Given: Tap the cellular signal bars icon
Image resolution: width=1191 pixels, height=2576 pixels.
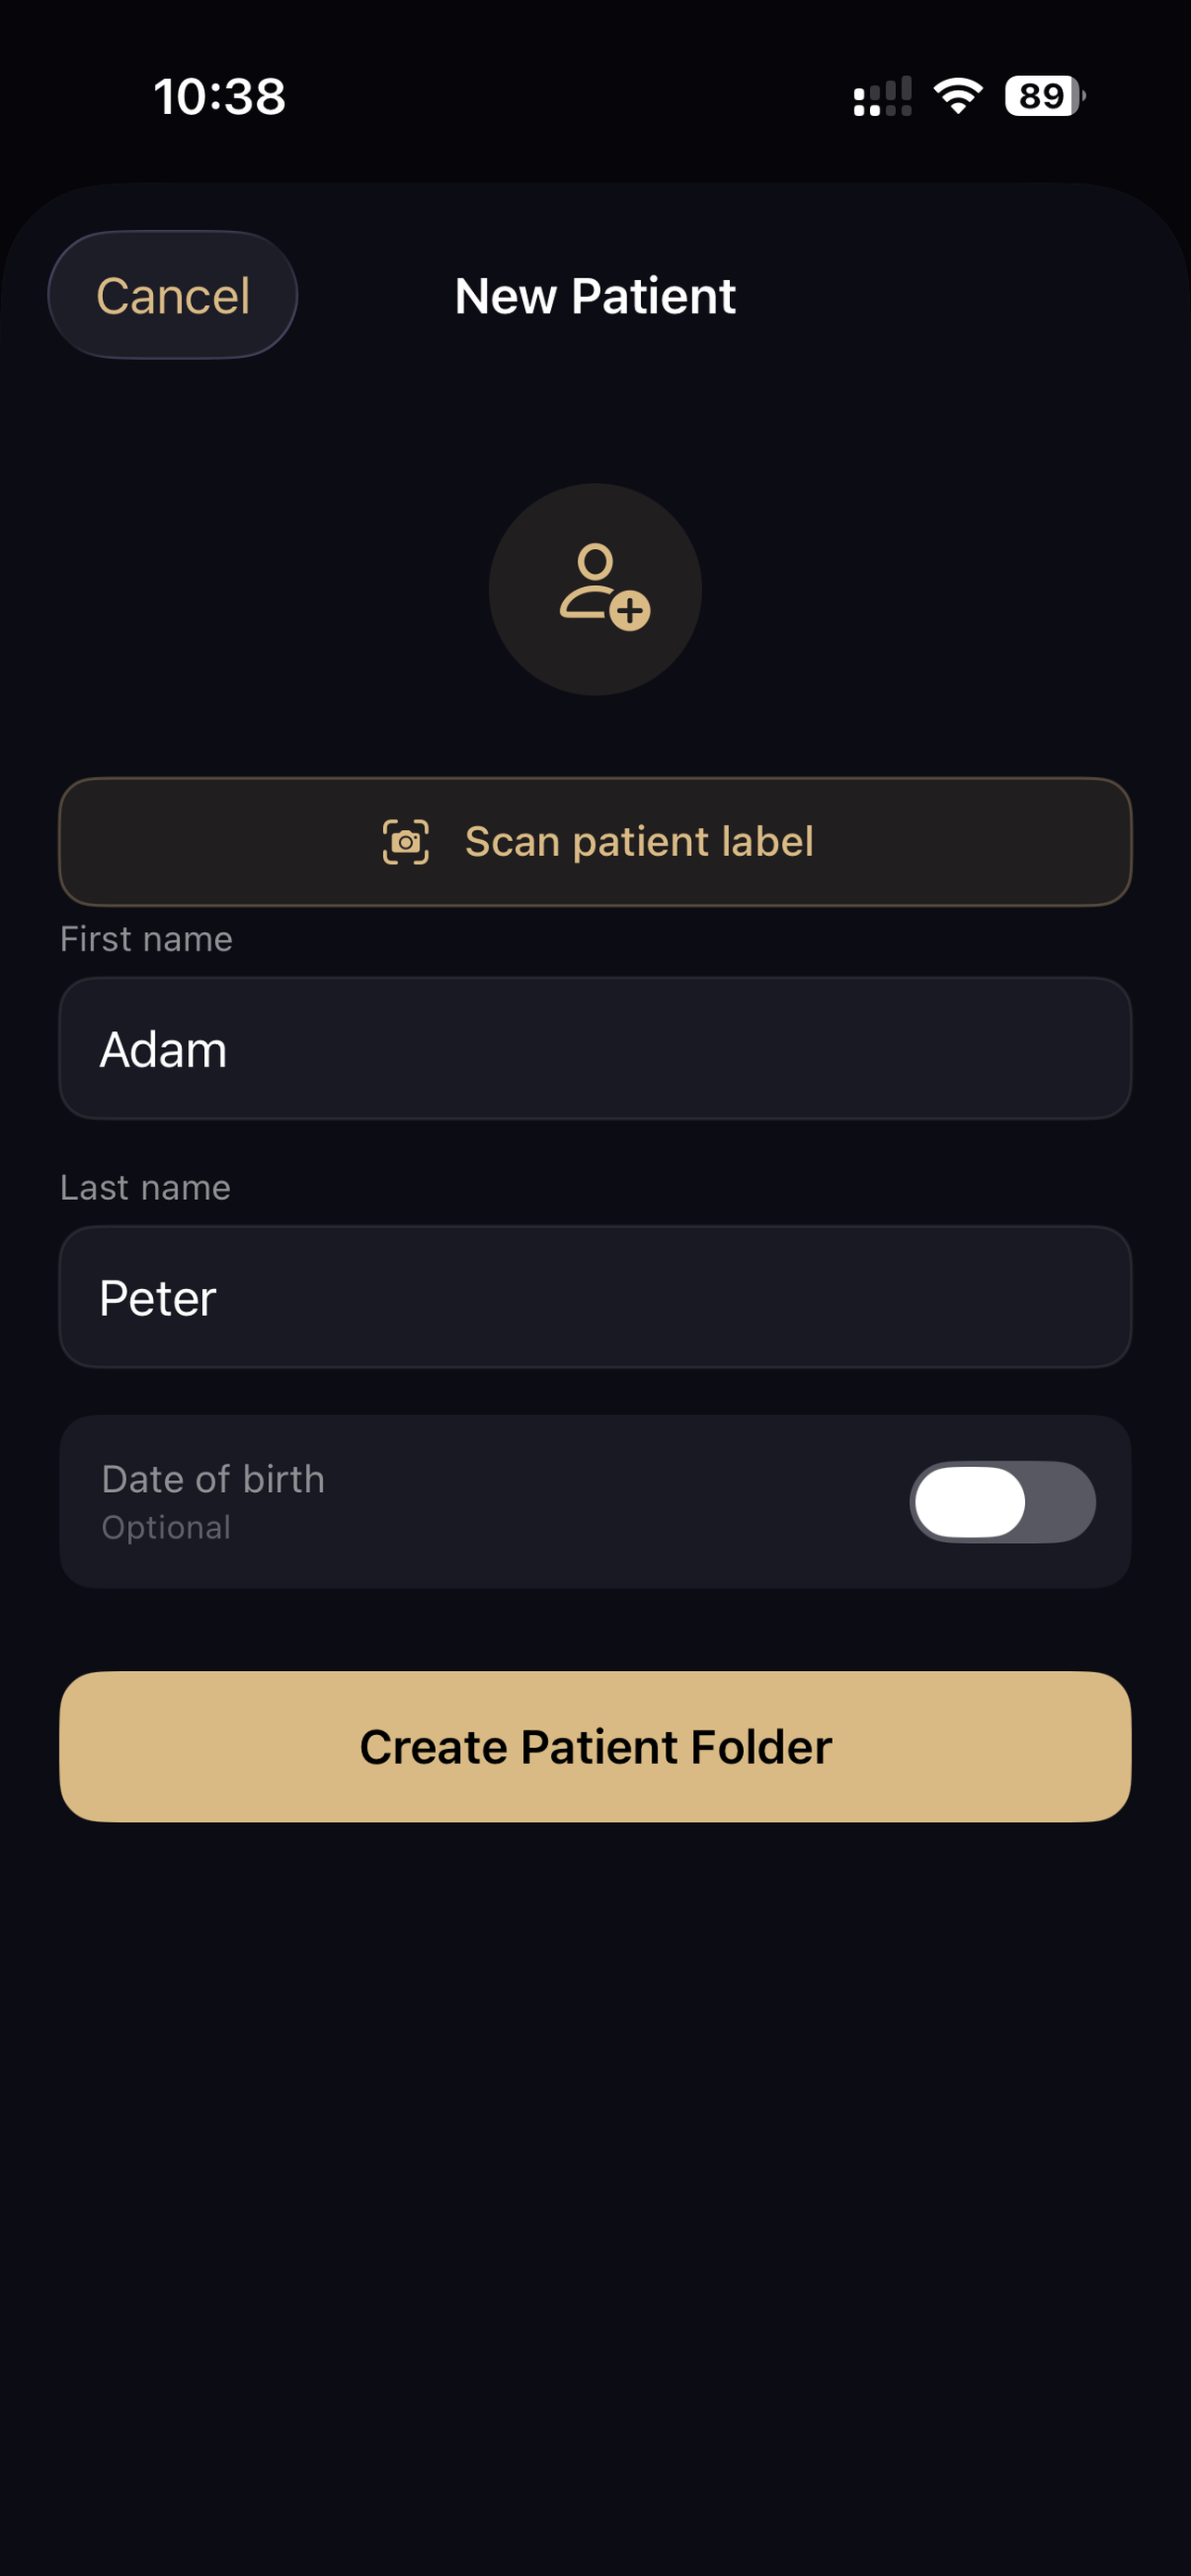Looking at the screenshot, I should pyautogui.click(x=882, y=96).
